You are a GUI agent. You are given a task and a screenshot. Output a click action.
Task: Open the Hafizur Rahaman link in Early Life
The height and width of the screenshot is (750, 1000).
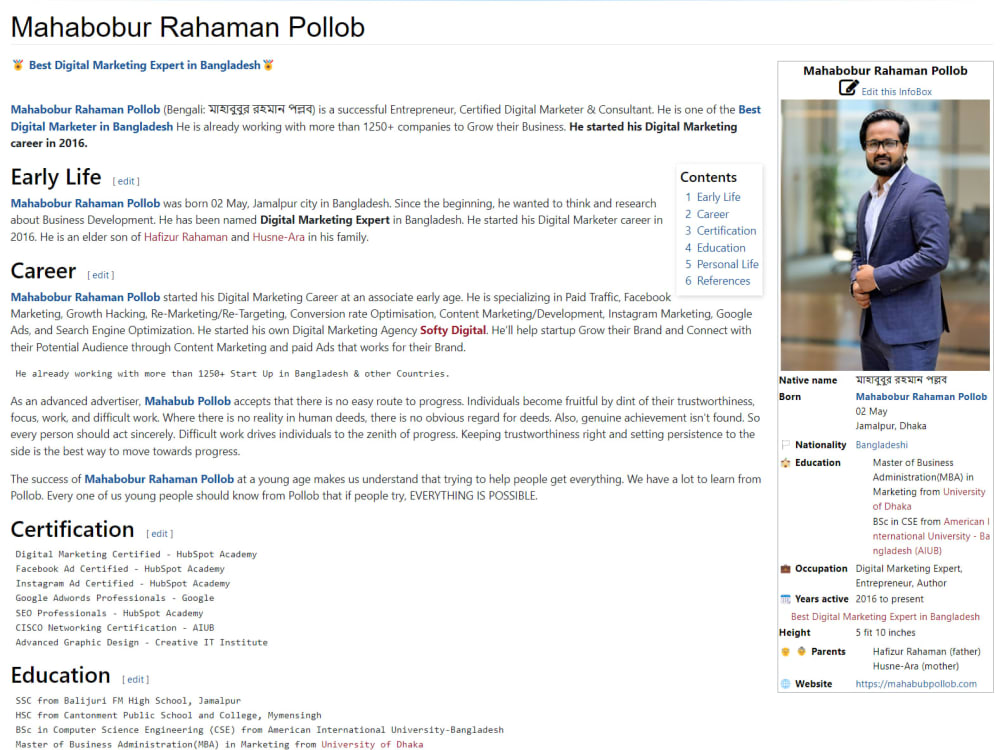point(186,237)
